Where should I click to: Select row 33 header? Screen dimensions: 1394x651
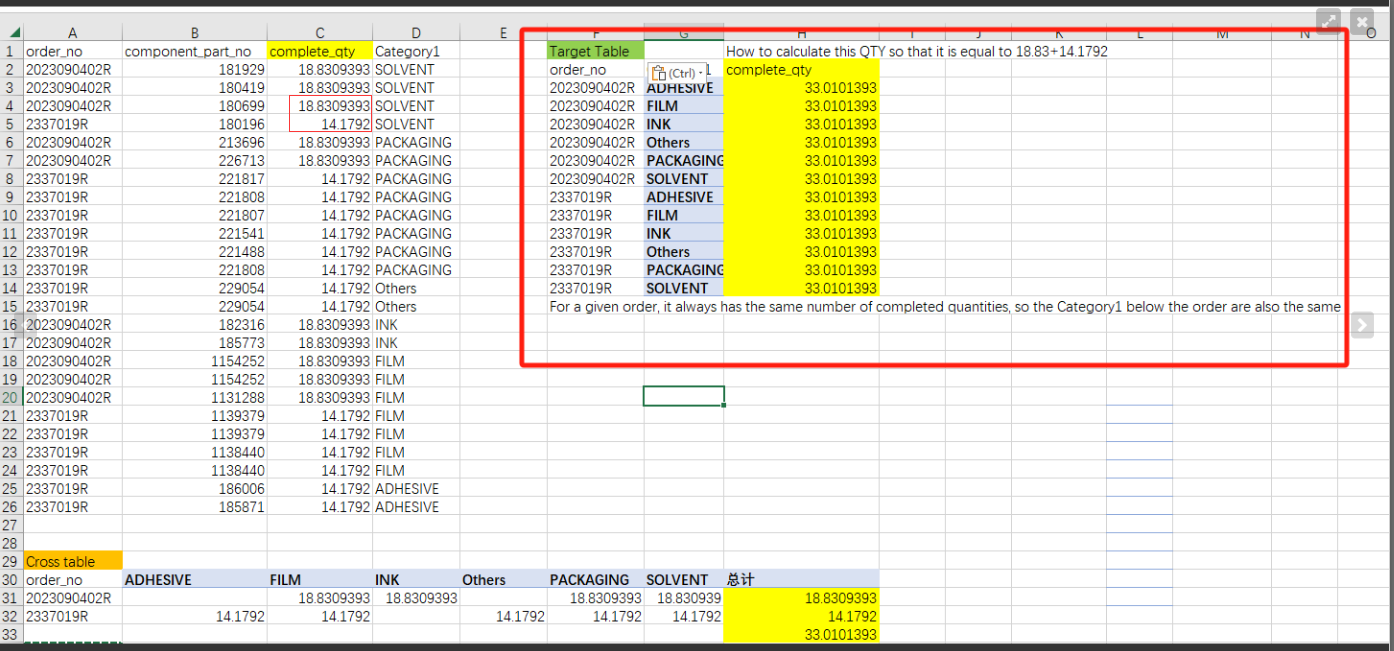click(11, 634)
